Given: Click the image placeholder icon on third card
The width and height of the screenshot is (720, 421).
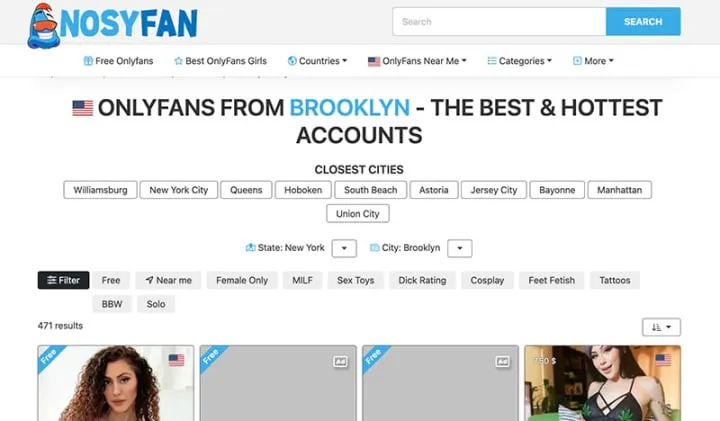Looking at the screenshot, I should (502, 361).
